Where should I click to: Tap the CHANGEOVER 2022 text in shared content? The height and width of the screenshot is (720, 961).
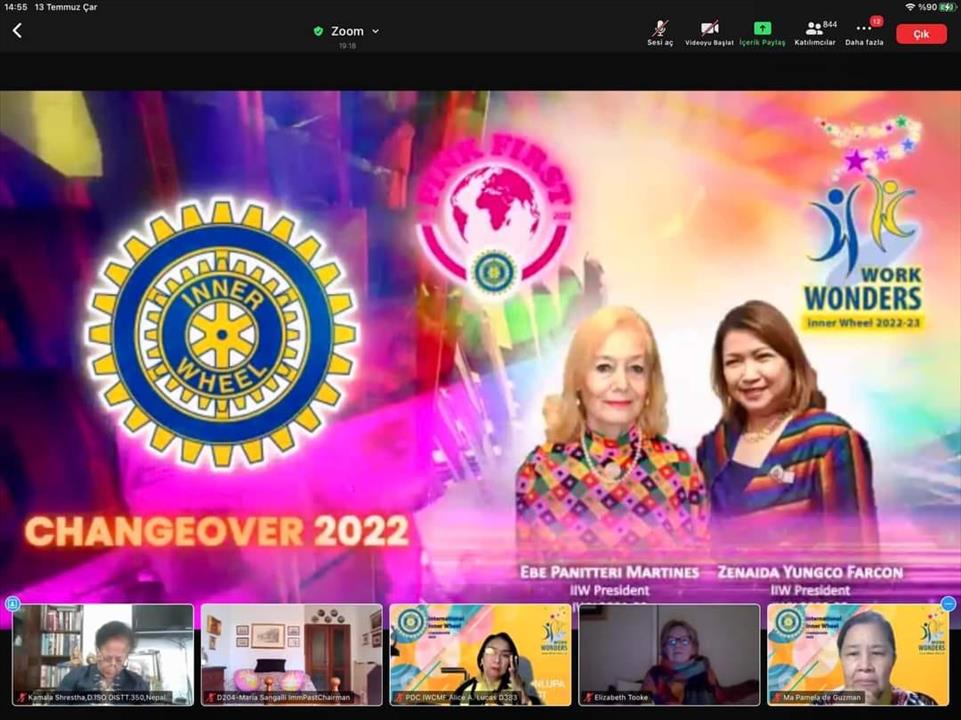click(216, 531)
